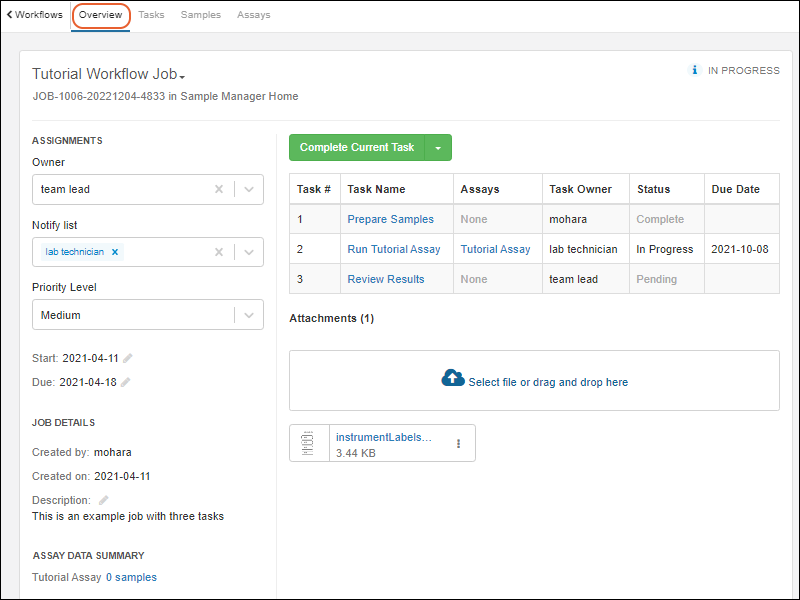Click the cloud upload icon
Screen dimensions: 800x600
[453, 379]
